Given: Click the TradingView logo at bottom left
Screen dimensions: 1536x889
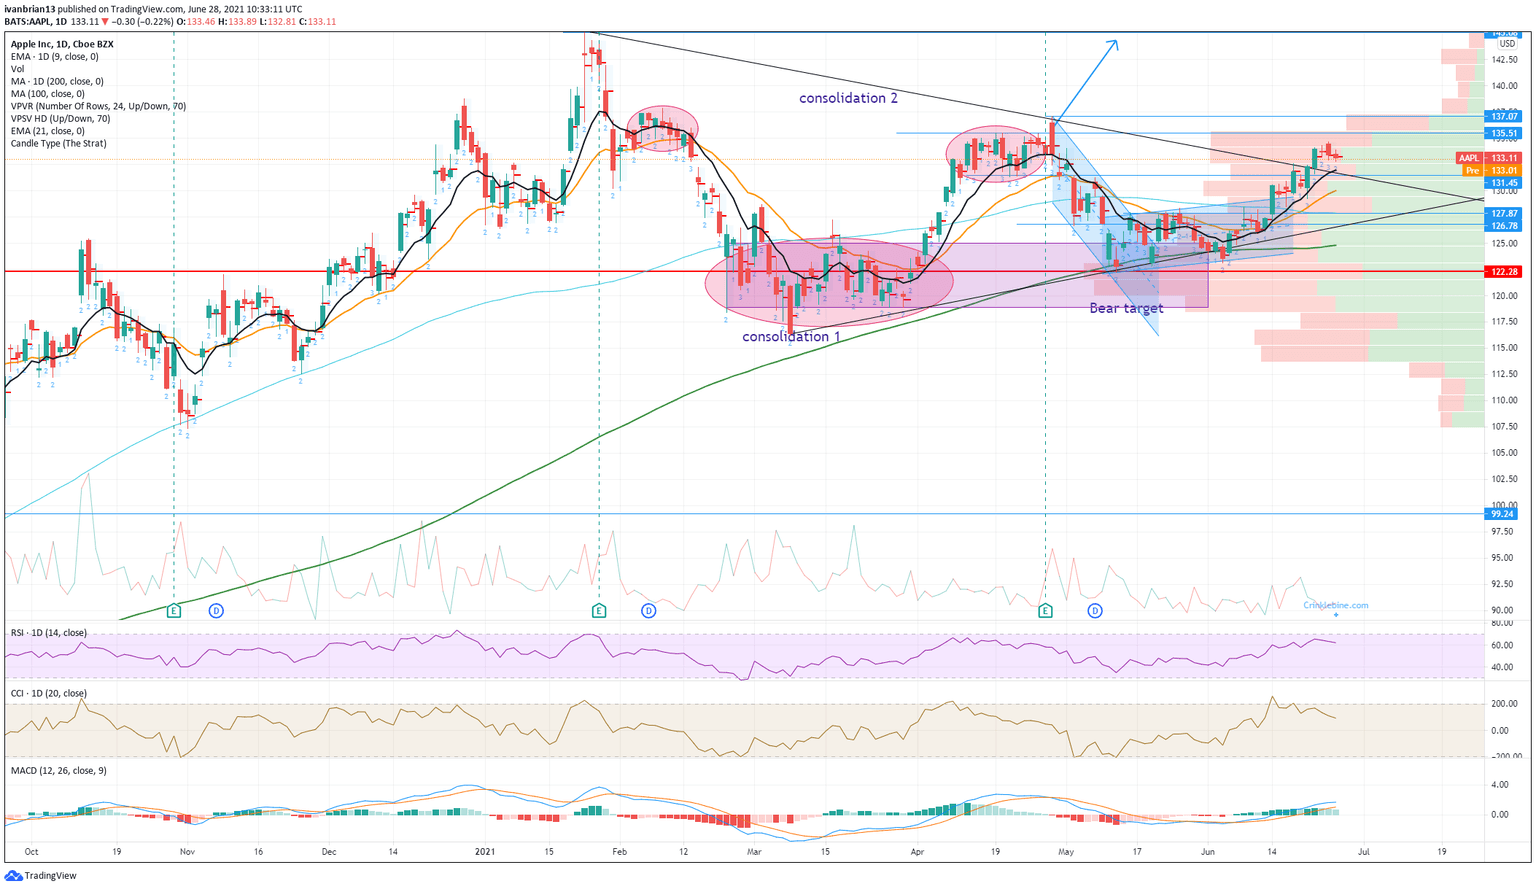Looking at the screenshot, I should [41, 876].
